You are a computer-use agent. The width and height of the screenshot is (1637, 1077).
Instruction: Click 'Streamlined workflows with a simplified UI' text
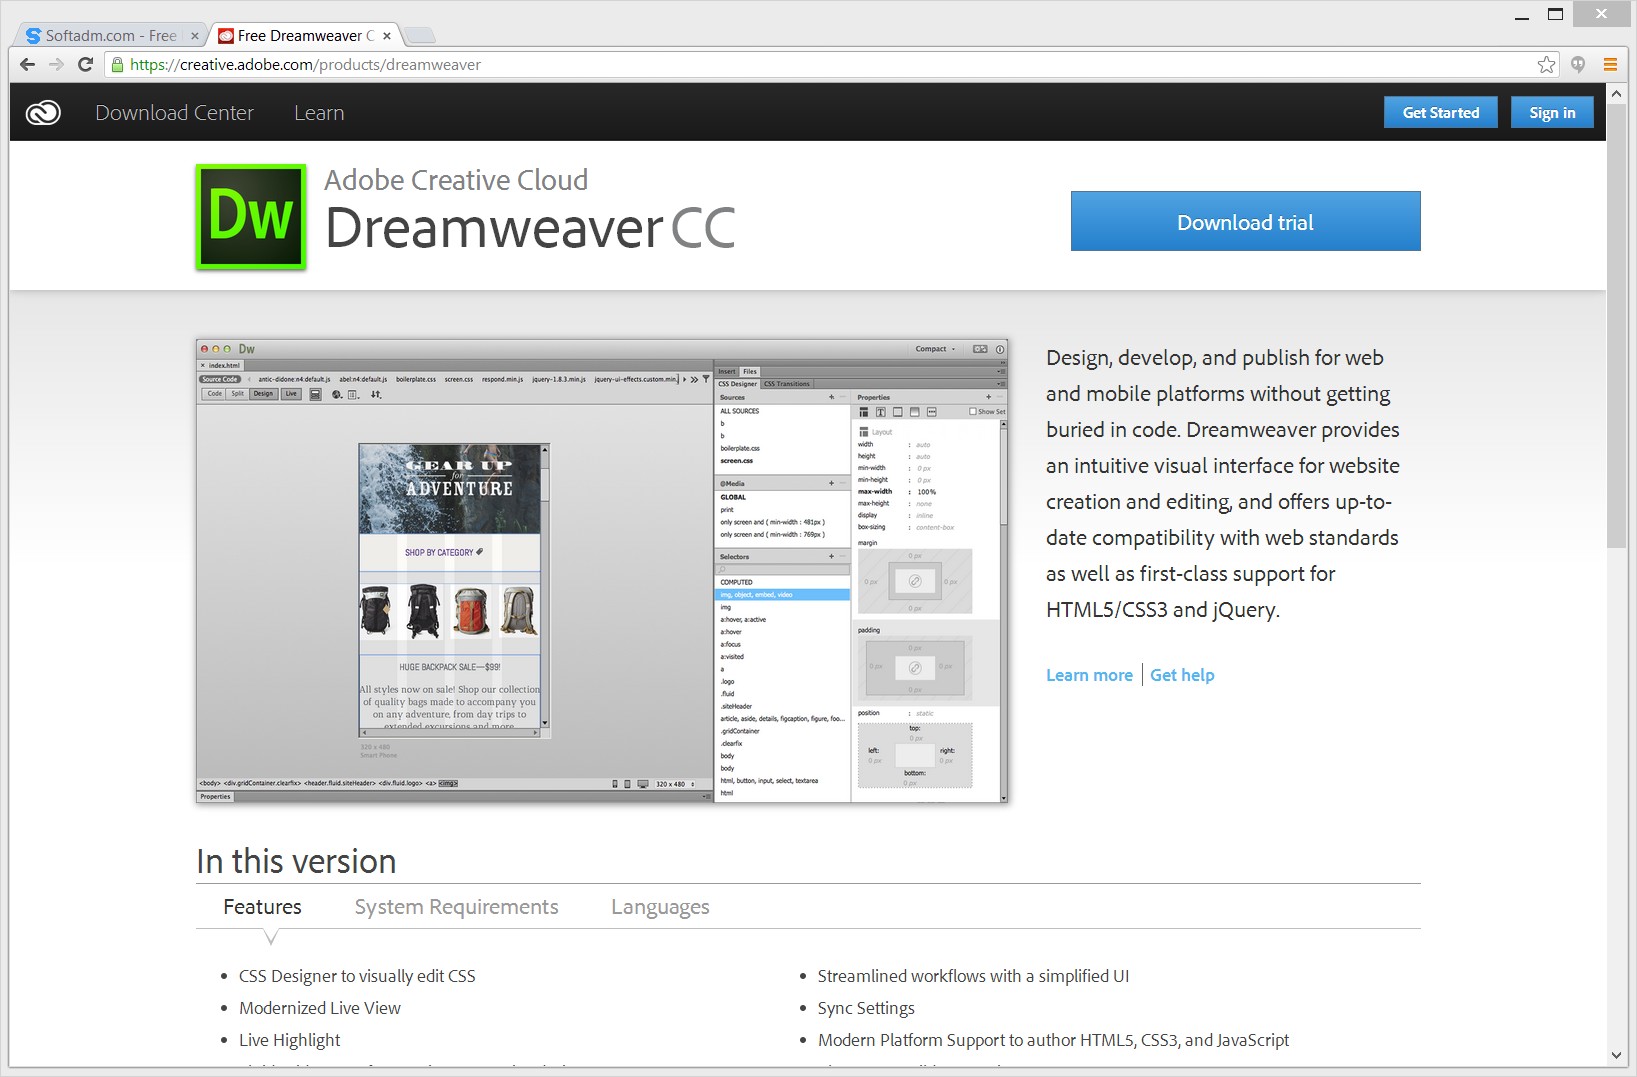(973, 976)
